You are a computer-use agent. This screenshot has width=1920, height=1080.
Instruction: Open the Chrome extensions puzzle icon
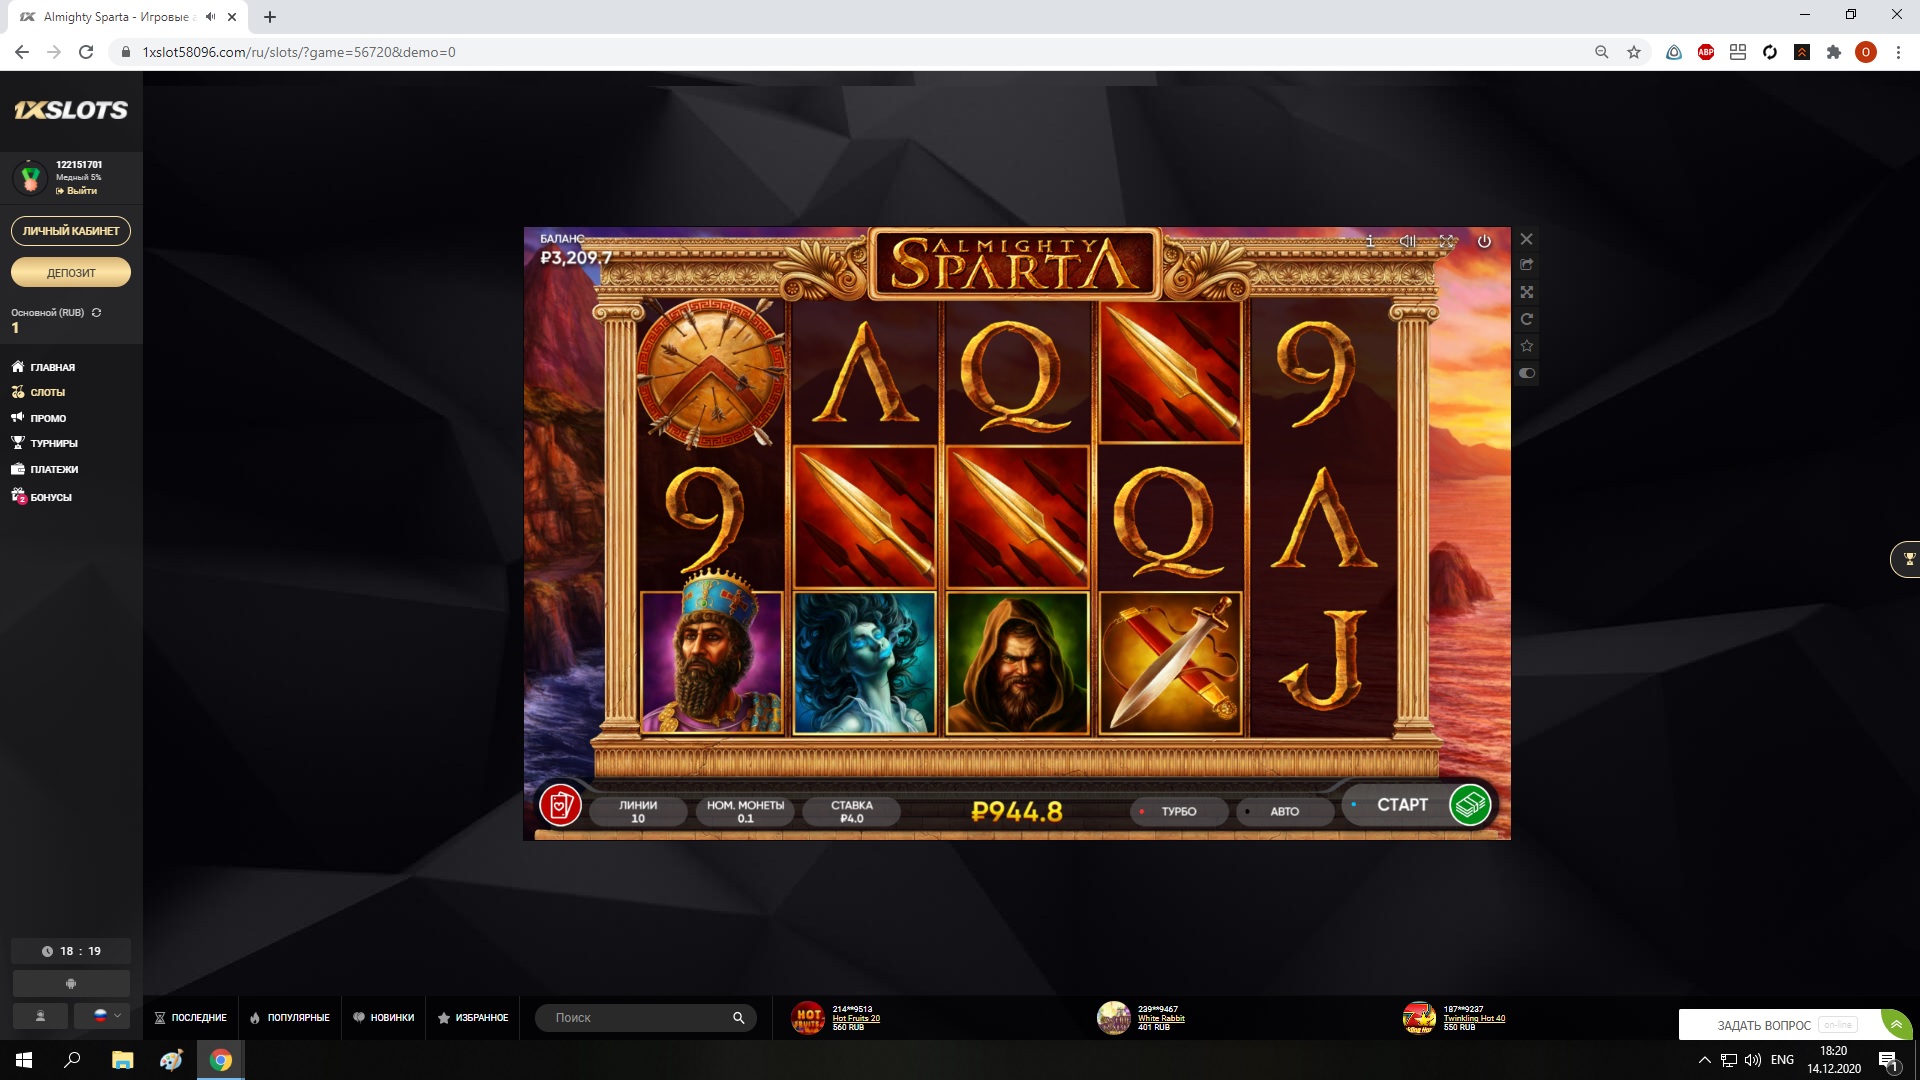click(x=1834, y=52)
